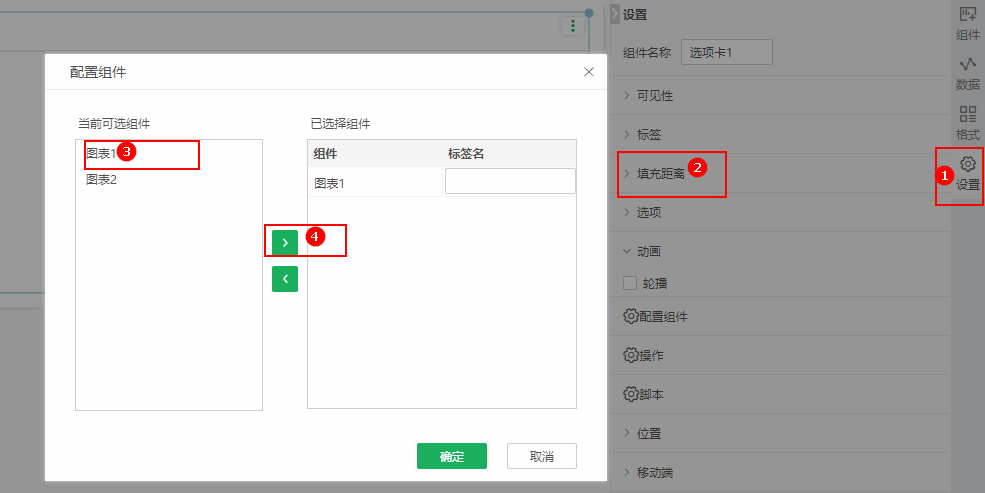Viewport: 985px width, 493px height.
Task: Click the gear icon beside 脚本
Action: (631, 394)
